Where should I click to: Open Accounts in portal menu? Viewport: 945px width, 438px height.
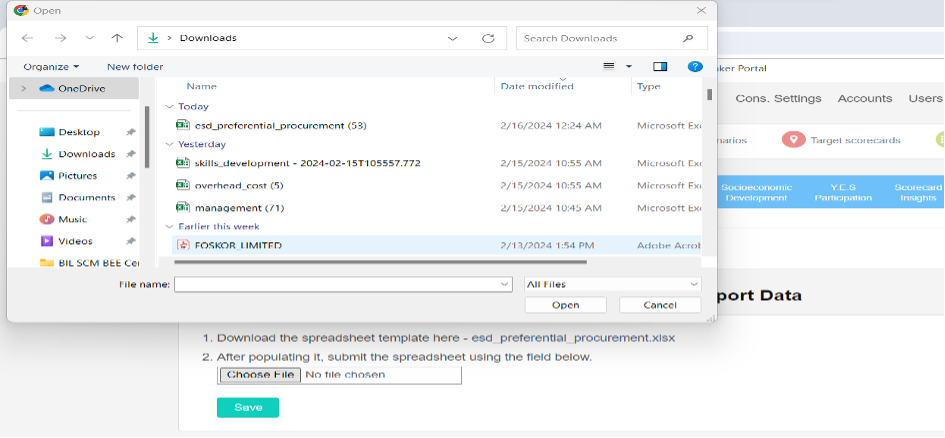click(865, 98)
